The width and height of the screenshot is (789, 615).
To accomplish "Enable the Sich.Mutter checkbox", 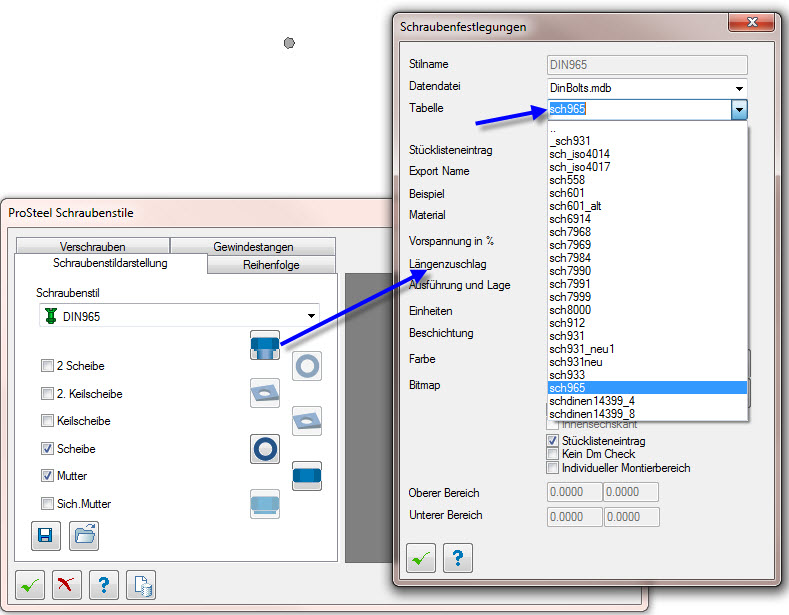I will pos(47,503).
